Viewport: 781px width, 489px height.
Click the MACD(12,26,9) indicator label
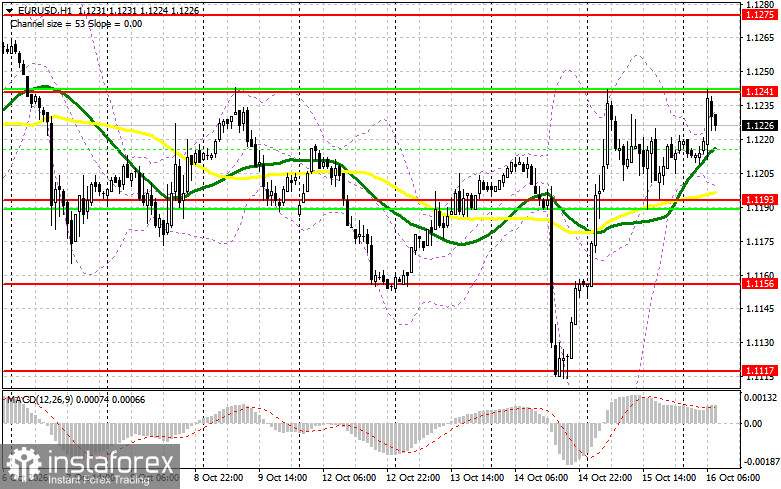(41, 400)
